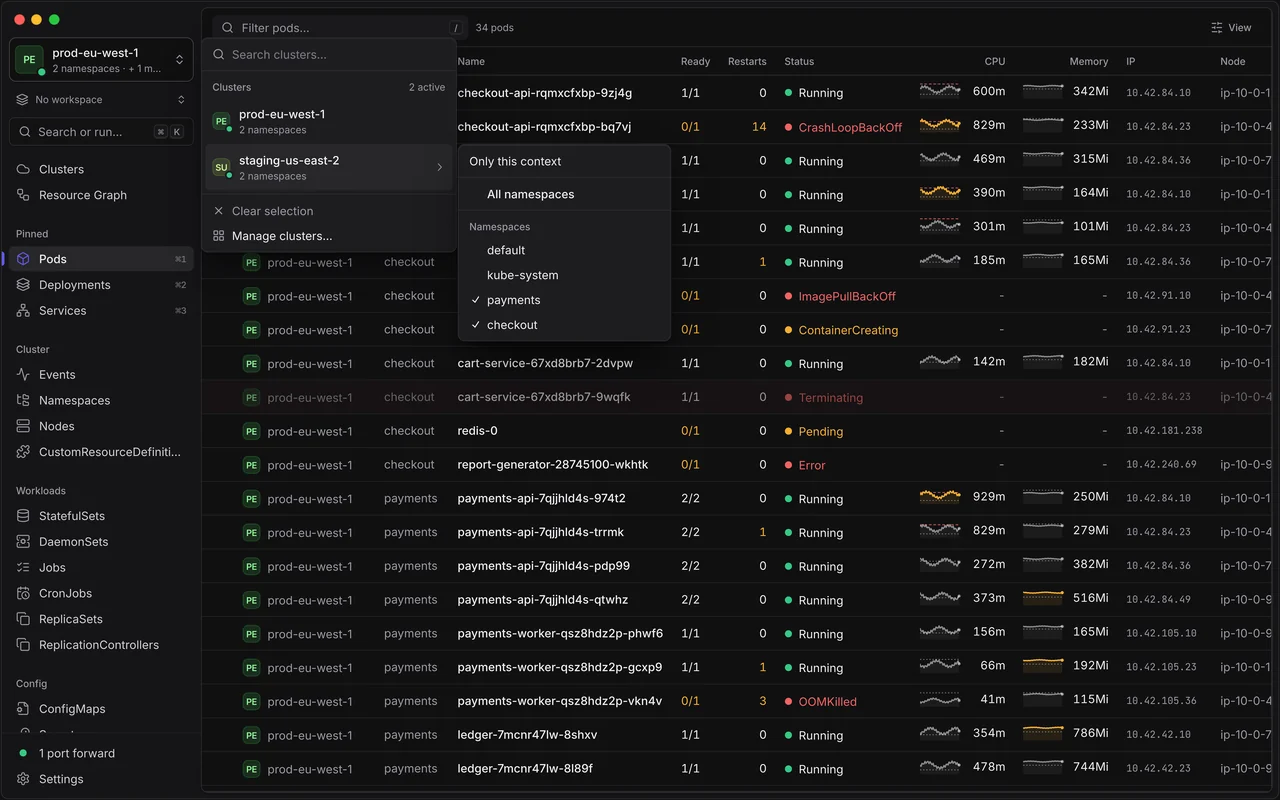Sort by the Status column header

point(799,62)
